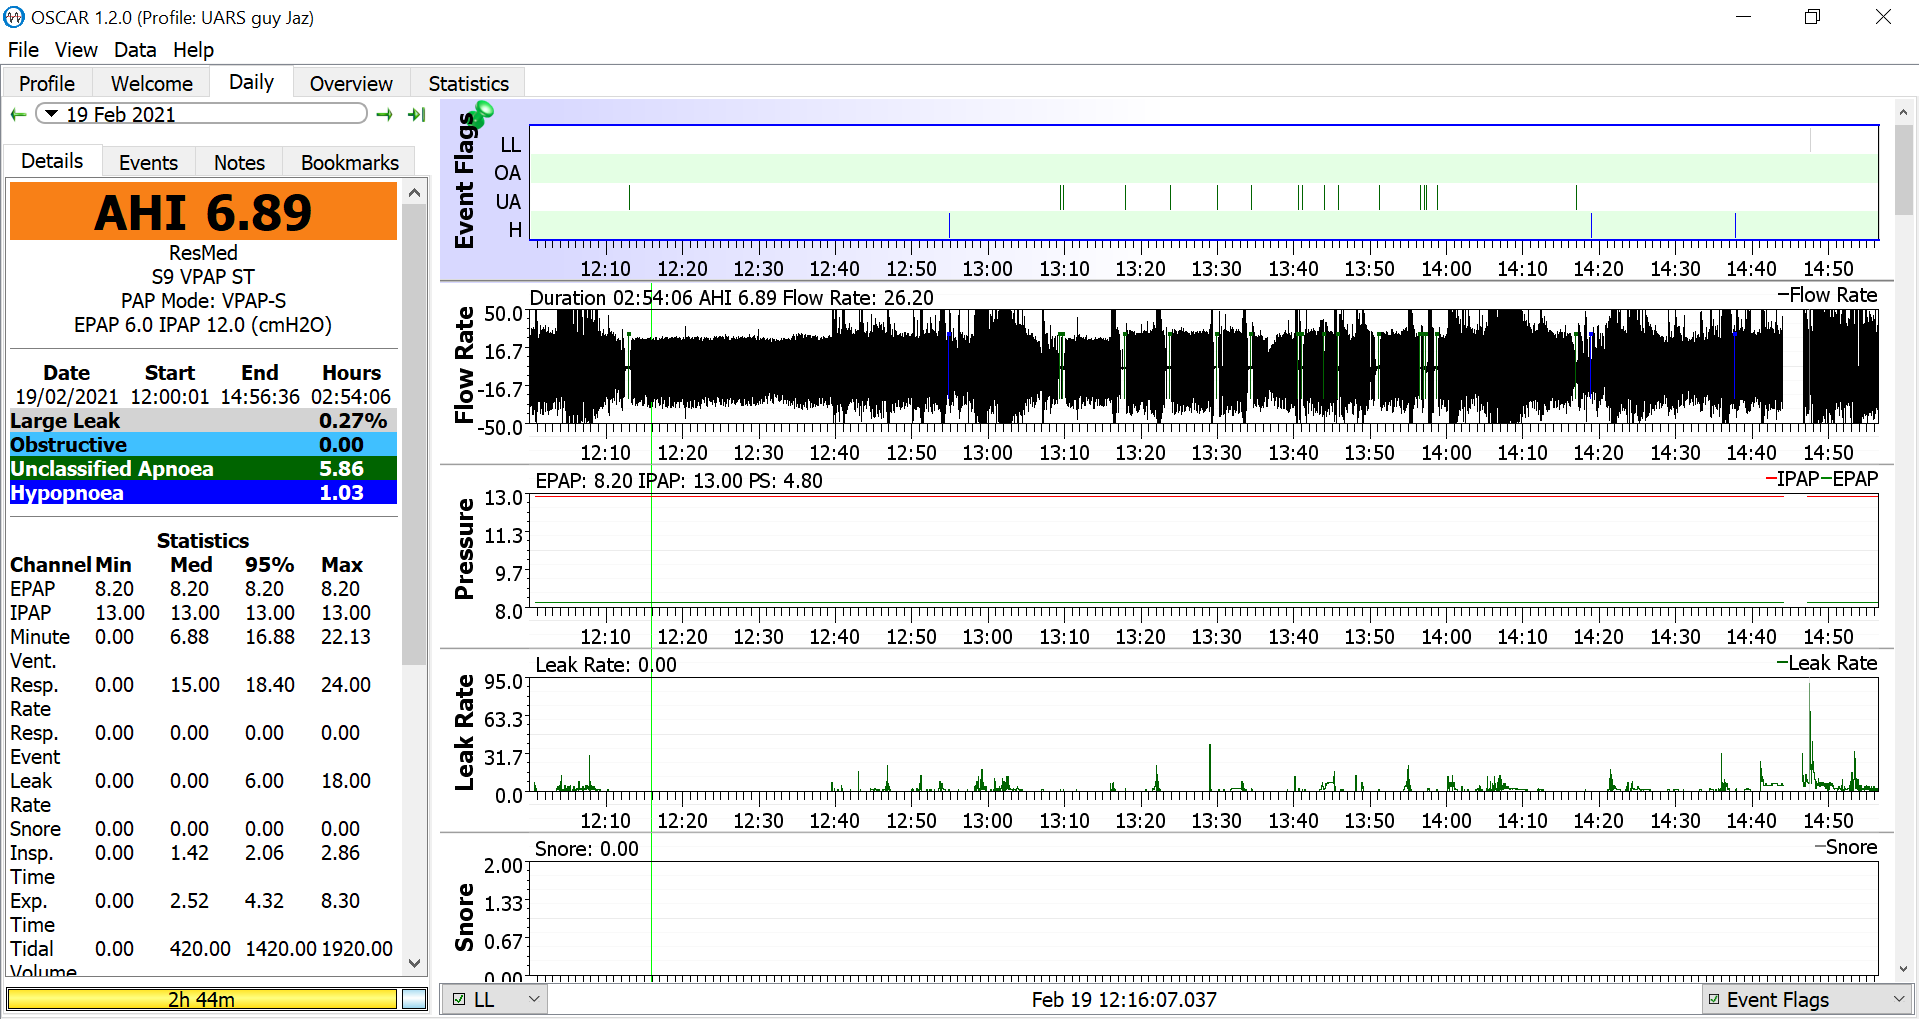This screenshot has width=1919, height=1019.
Task: Open the Bookmarks sub-tab
Action: click(350, 162)
